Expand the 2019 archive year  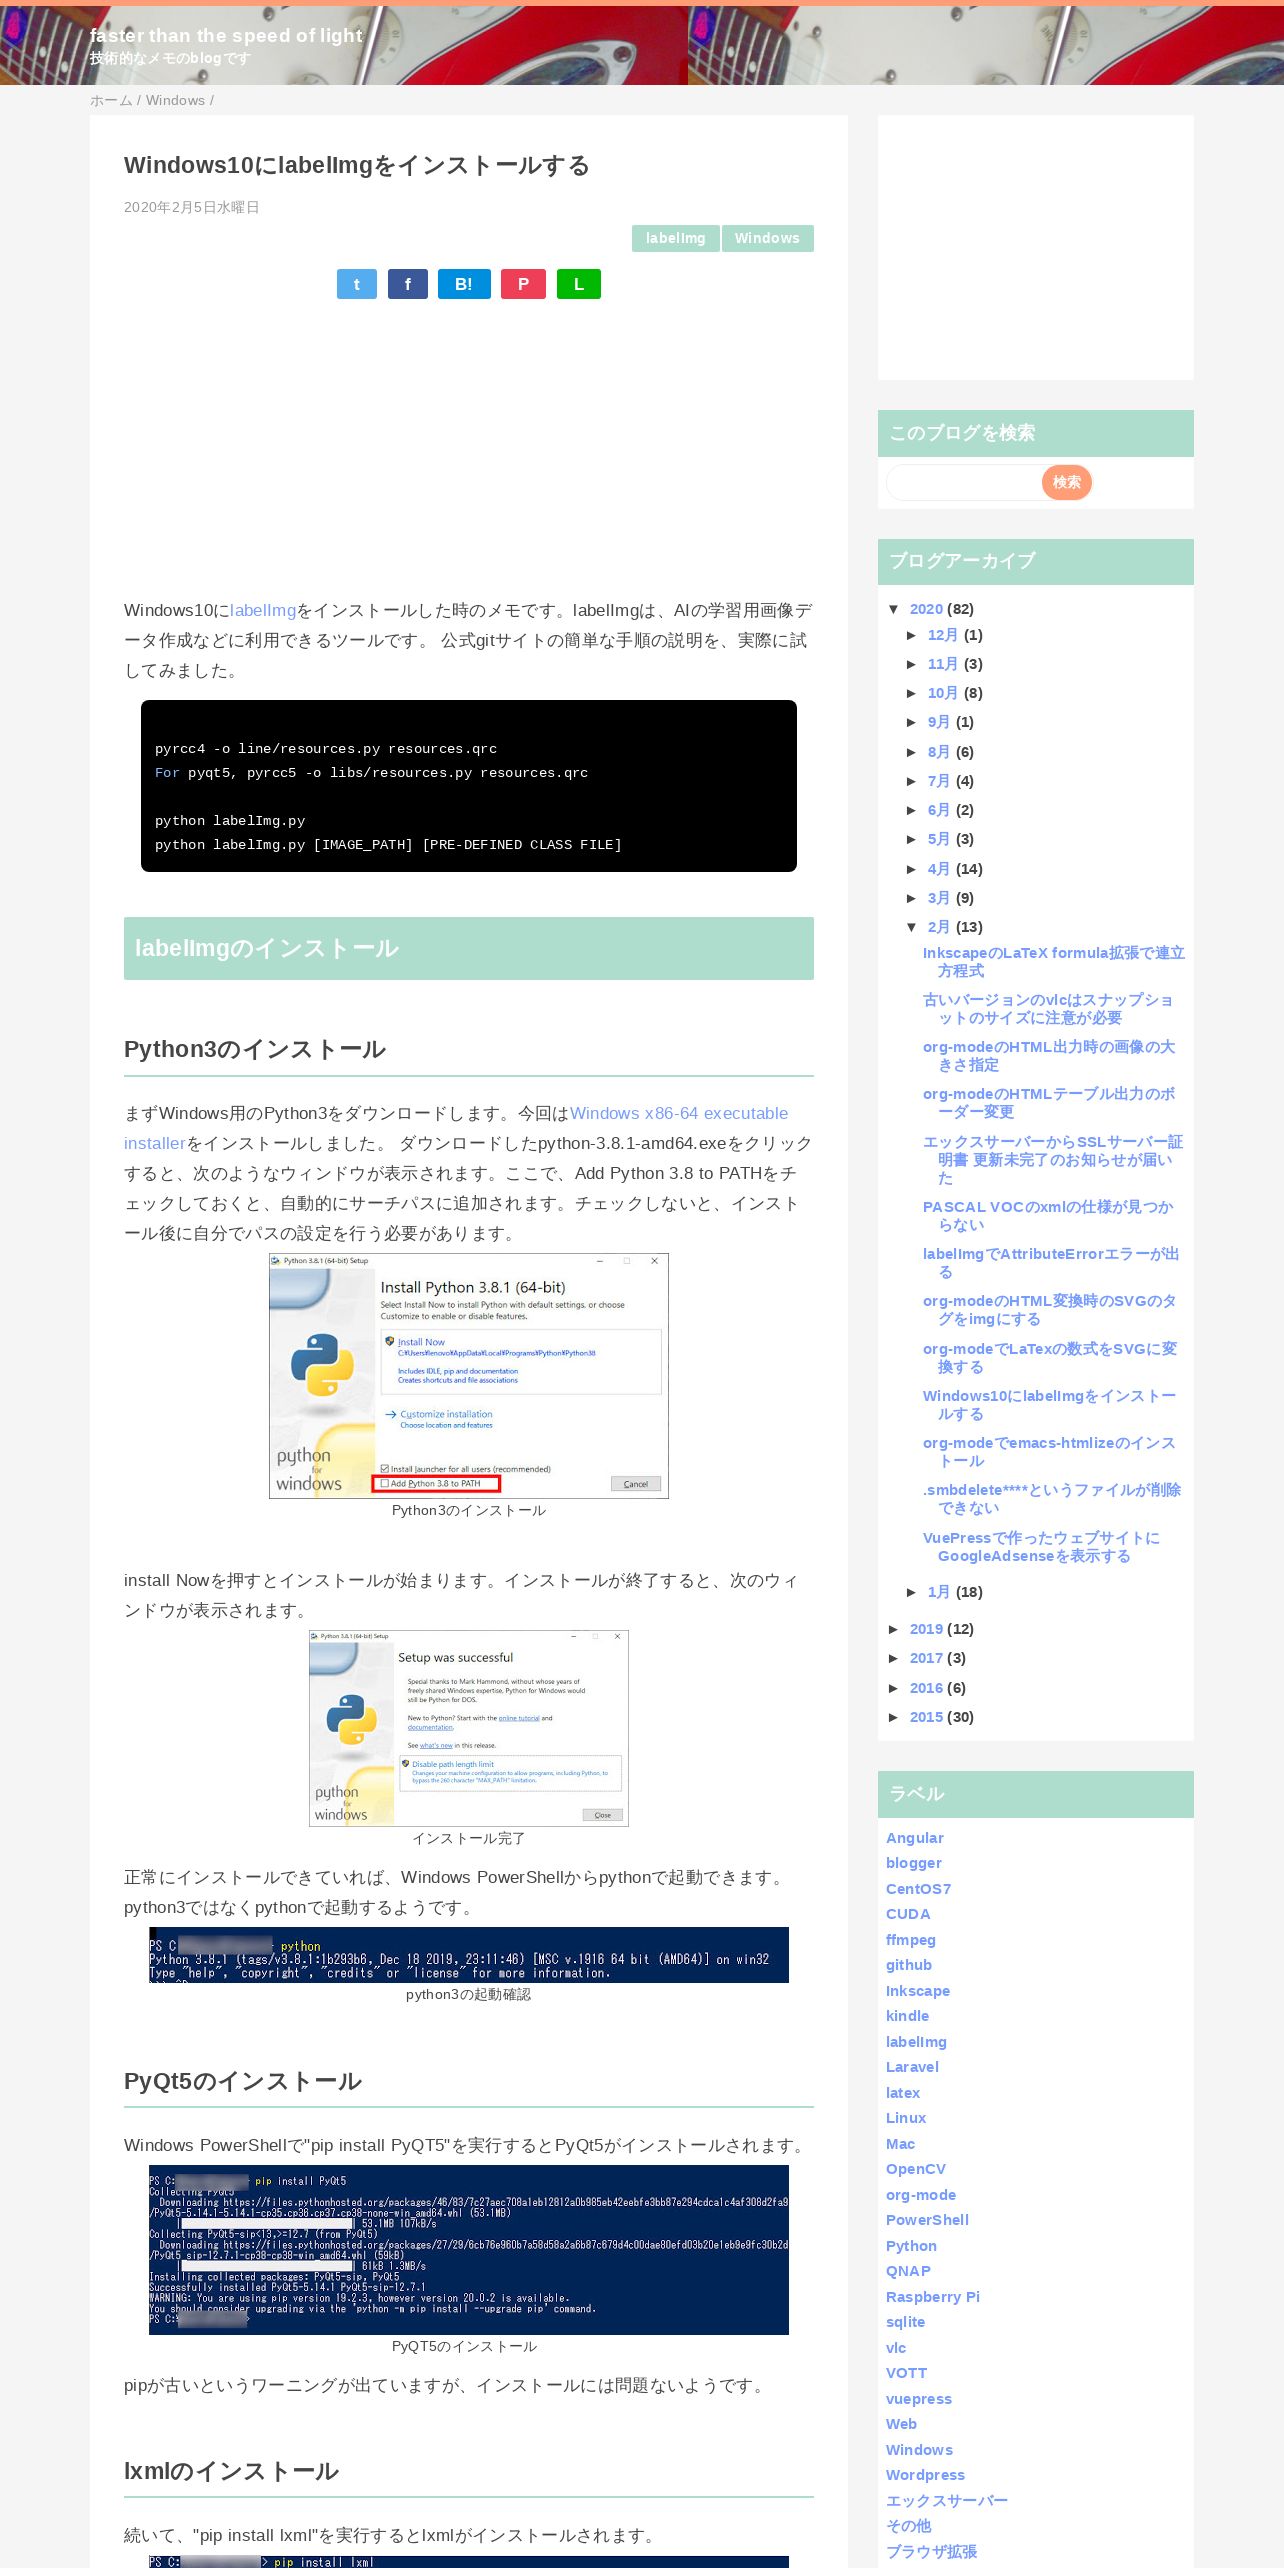pyautogui.click(x=894, y=1629)
